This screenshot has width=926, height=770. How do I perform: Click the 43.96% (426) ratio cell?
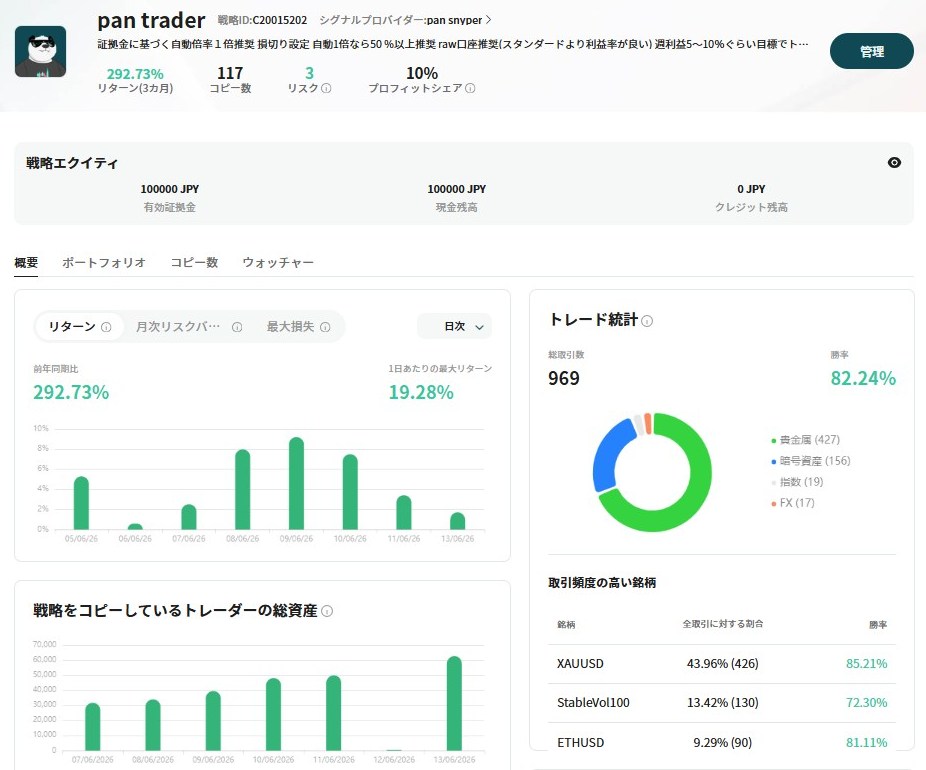click(x=722, y=664)
